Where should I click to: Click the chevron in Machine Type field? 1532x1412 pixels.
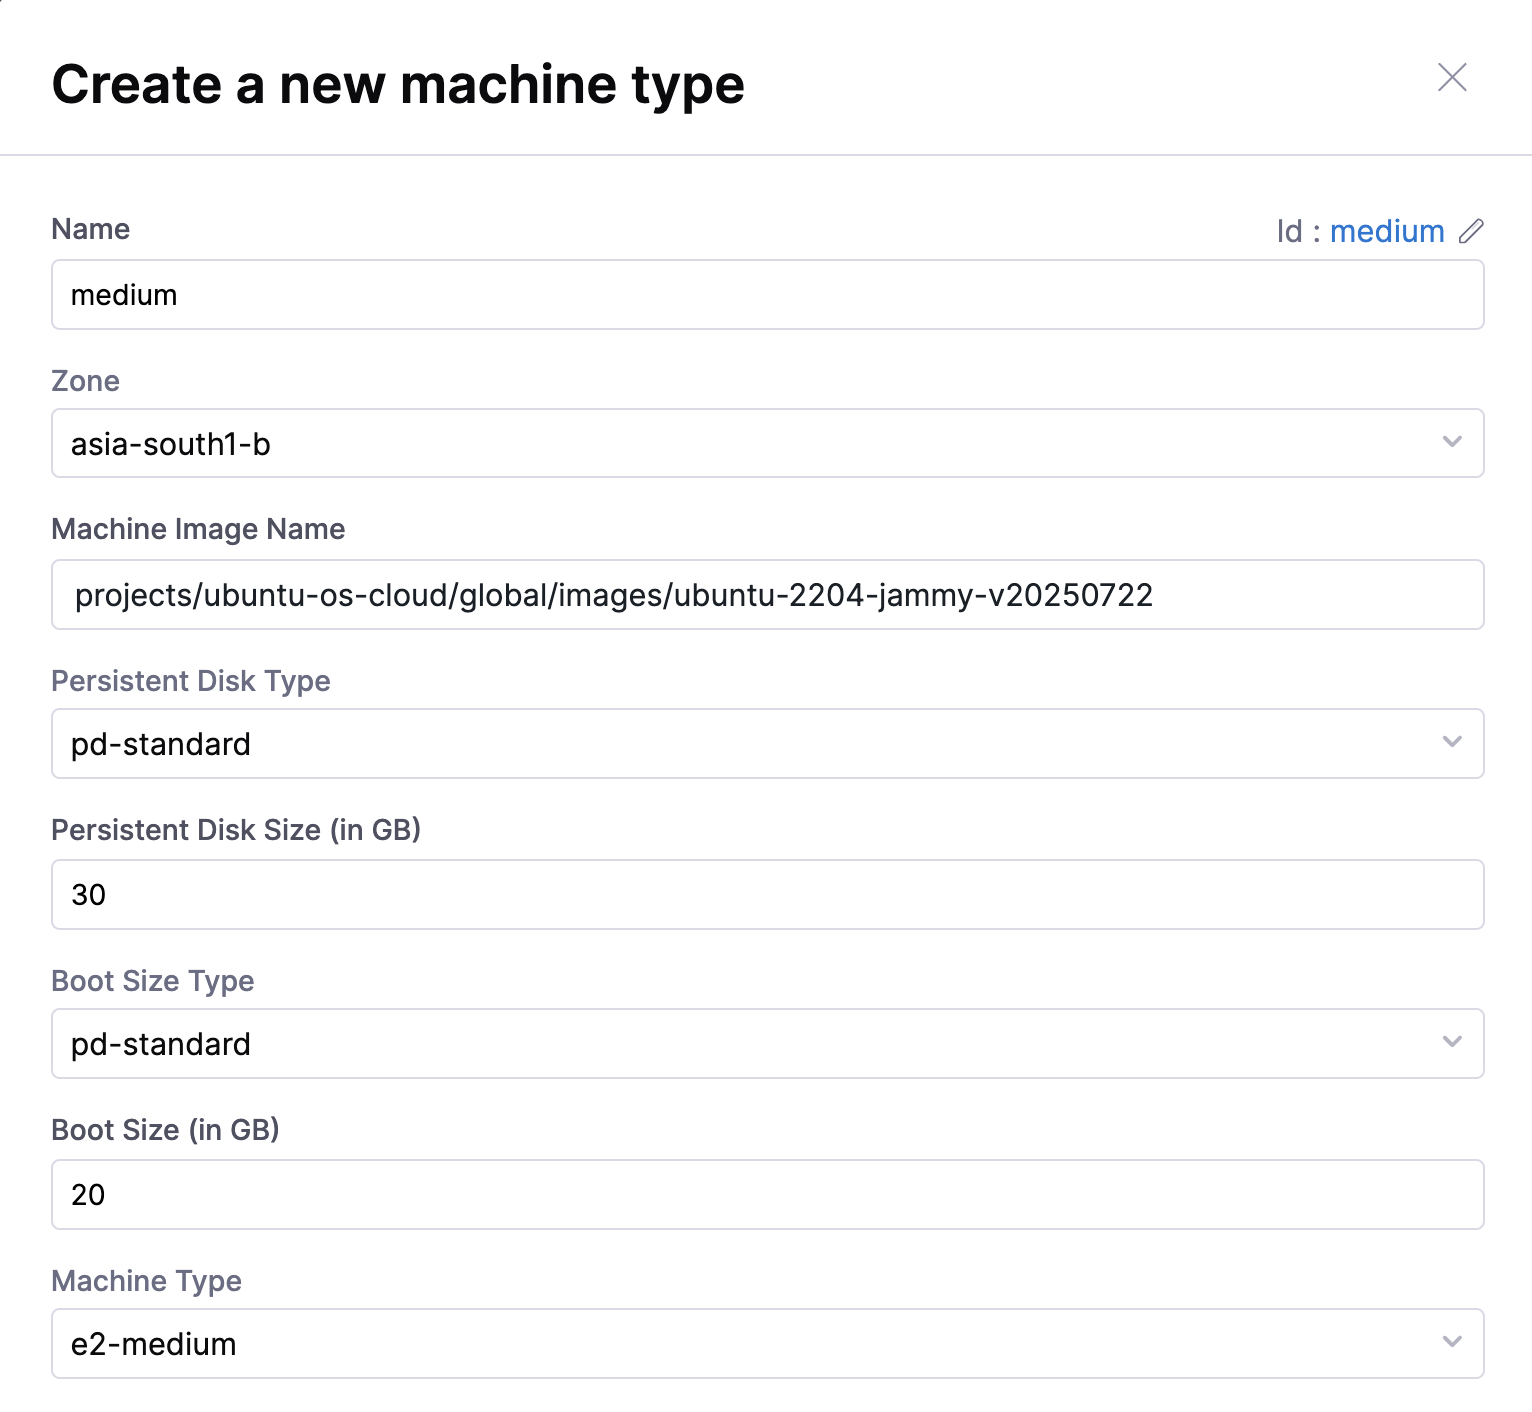coord(1452,1342)
